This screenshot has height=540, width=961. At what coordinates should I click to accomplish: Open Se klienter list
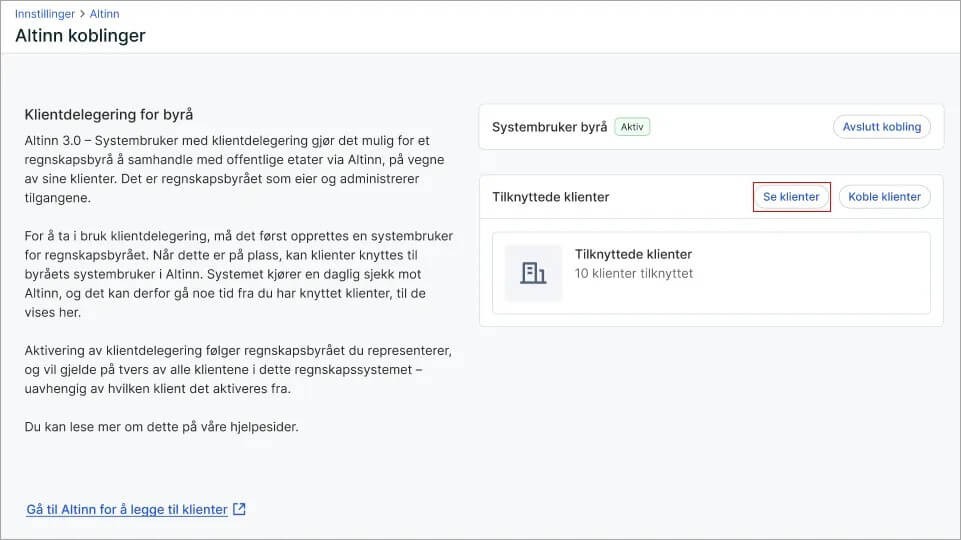[791, 197]
